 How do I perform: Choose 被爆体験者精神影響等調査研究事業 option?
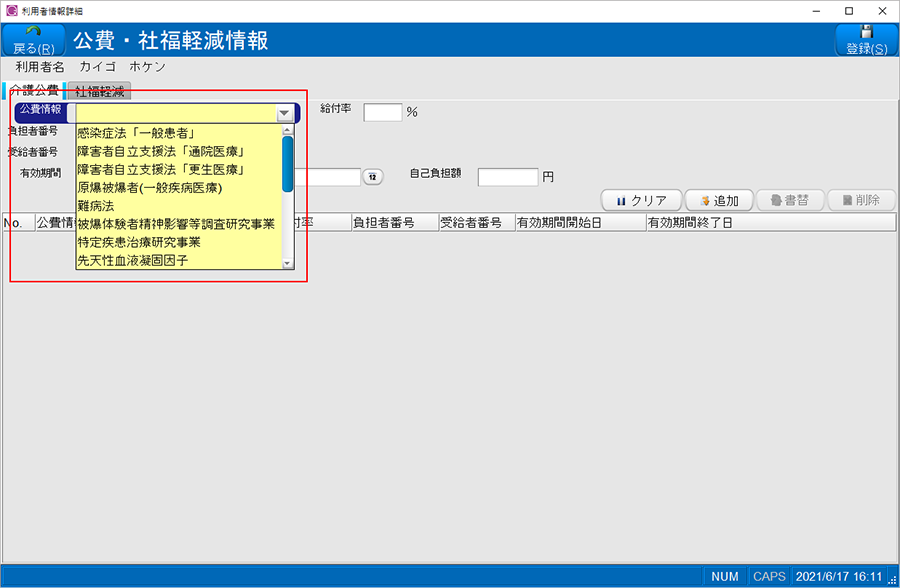pos(176,224)
